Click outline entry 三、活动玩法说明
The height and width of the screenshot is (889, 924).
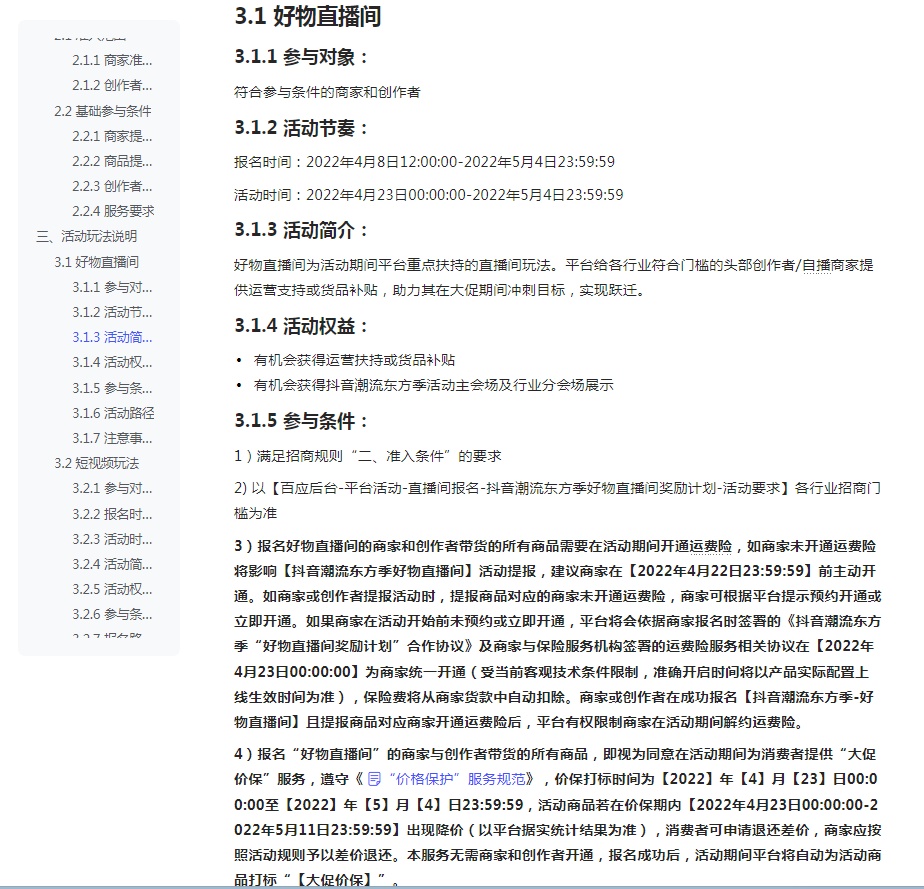point(87,236)
